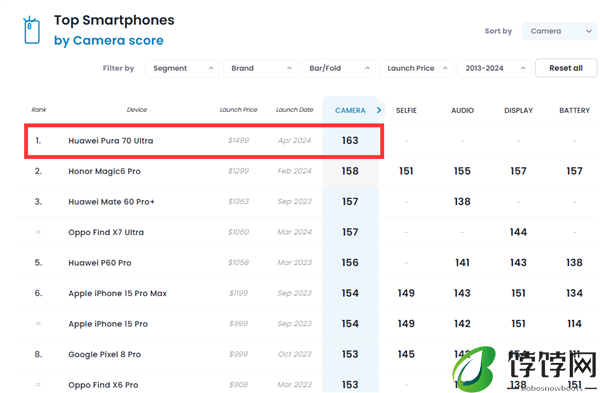Click selfie score 145 for Google Pixel 8 Pro

[406, 354]
